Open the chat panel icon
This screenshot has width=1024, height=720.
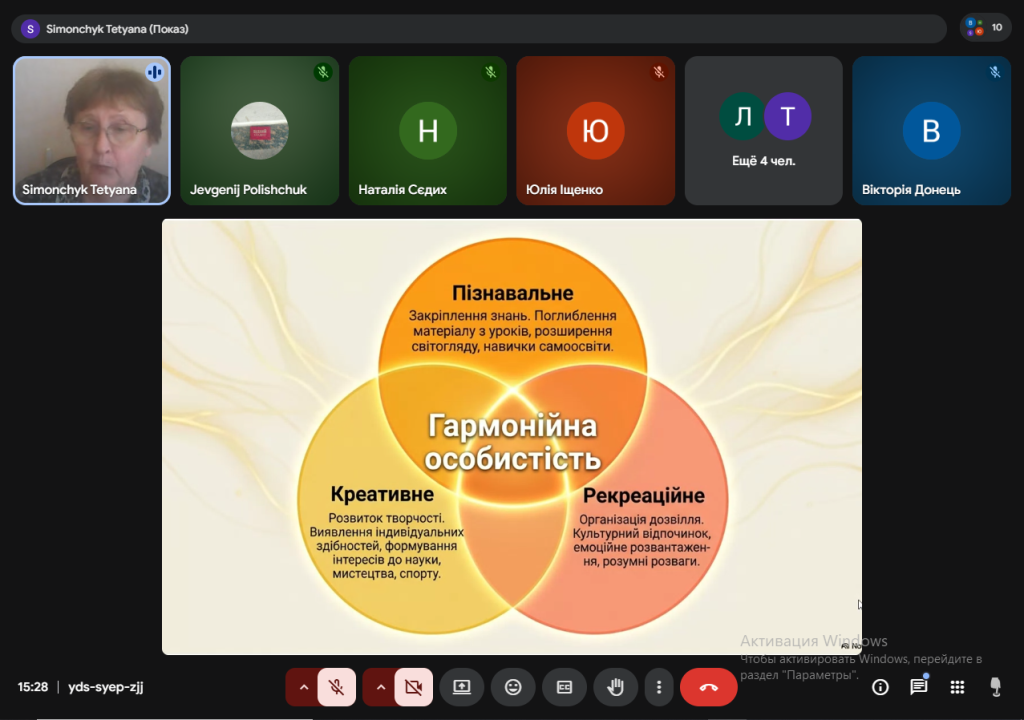click(918, 687)
